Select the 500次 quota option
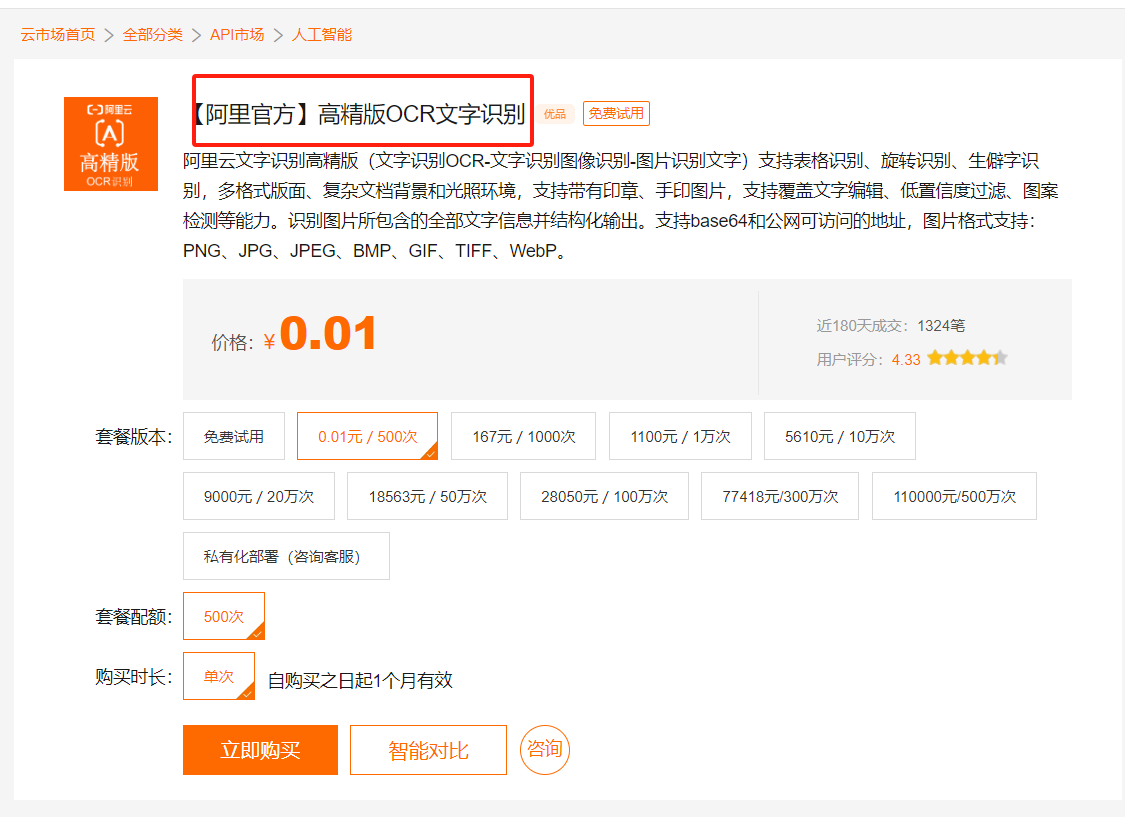The image size is (1125, 817). point(224,616)
